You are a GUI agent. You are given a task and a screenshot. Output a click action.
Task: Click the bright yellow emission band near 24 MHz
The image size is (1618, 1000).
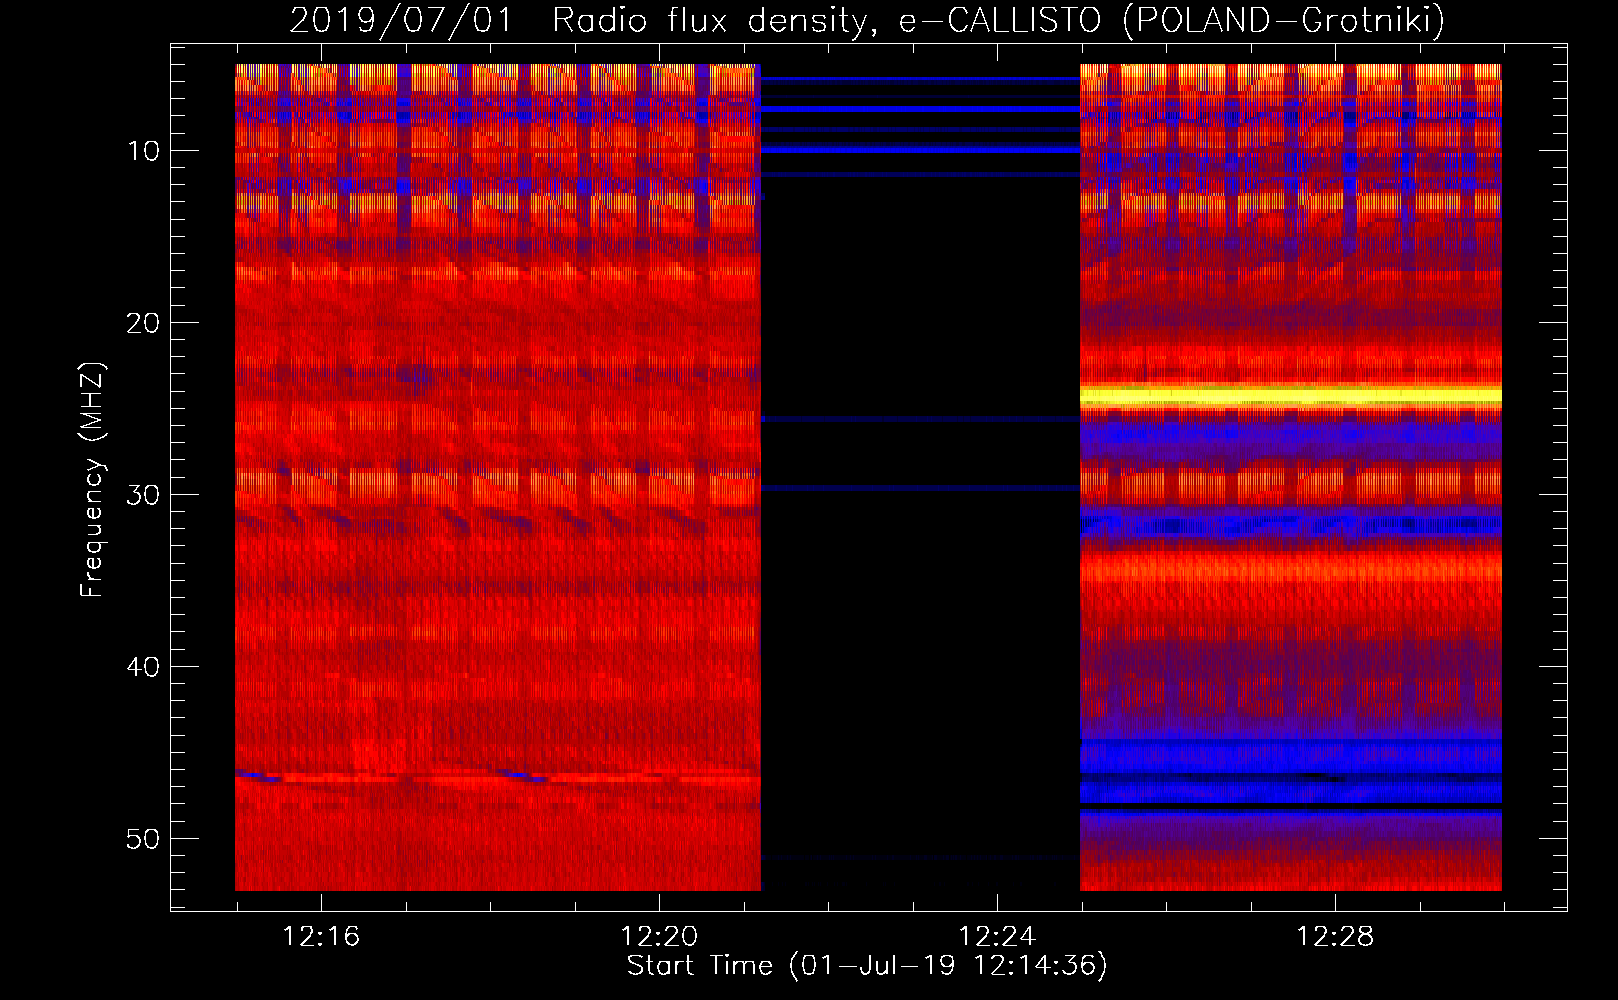(1291, 396)
